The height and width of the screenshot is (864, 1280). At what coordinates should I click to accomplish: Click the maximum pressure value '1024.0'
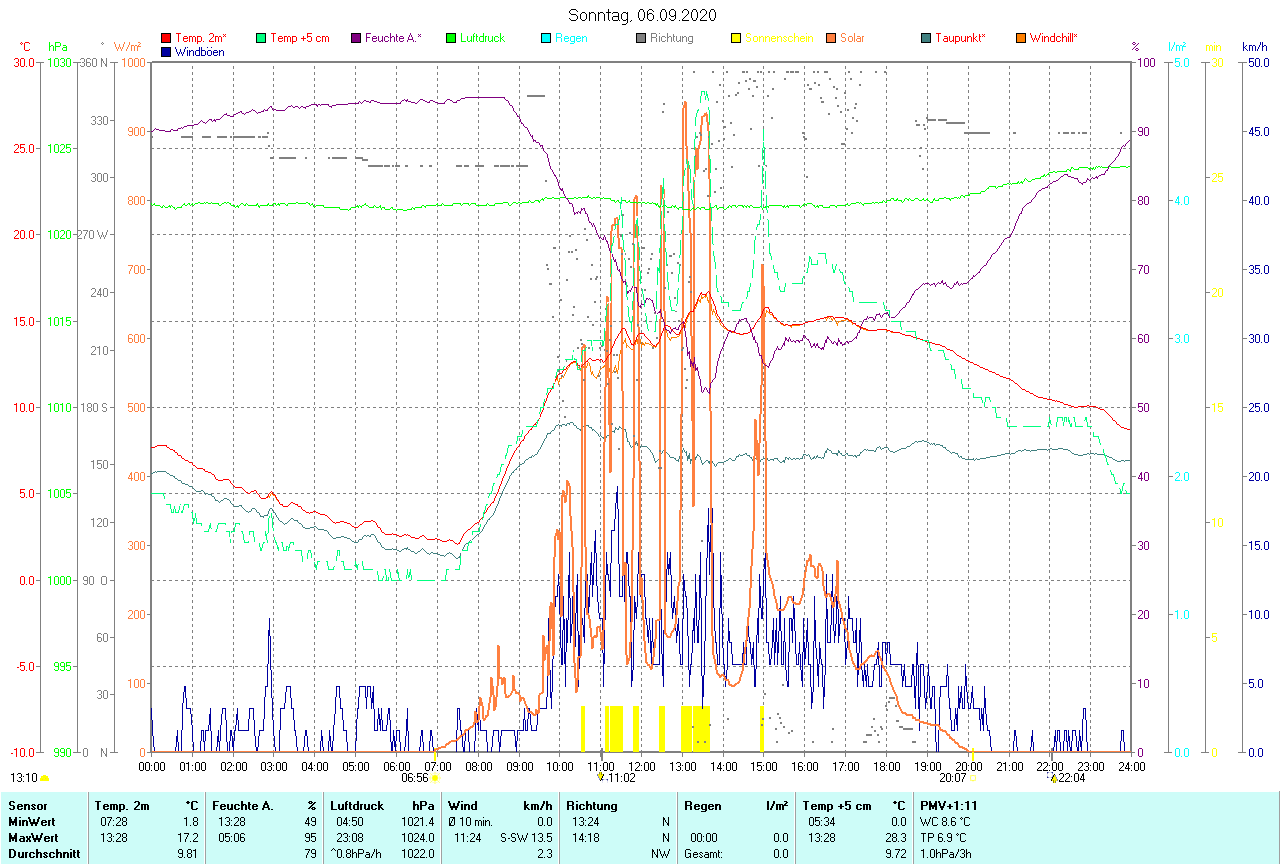click(x=417, y=837)
